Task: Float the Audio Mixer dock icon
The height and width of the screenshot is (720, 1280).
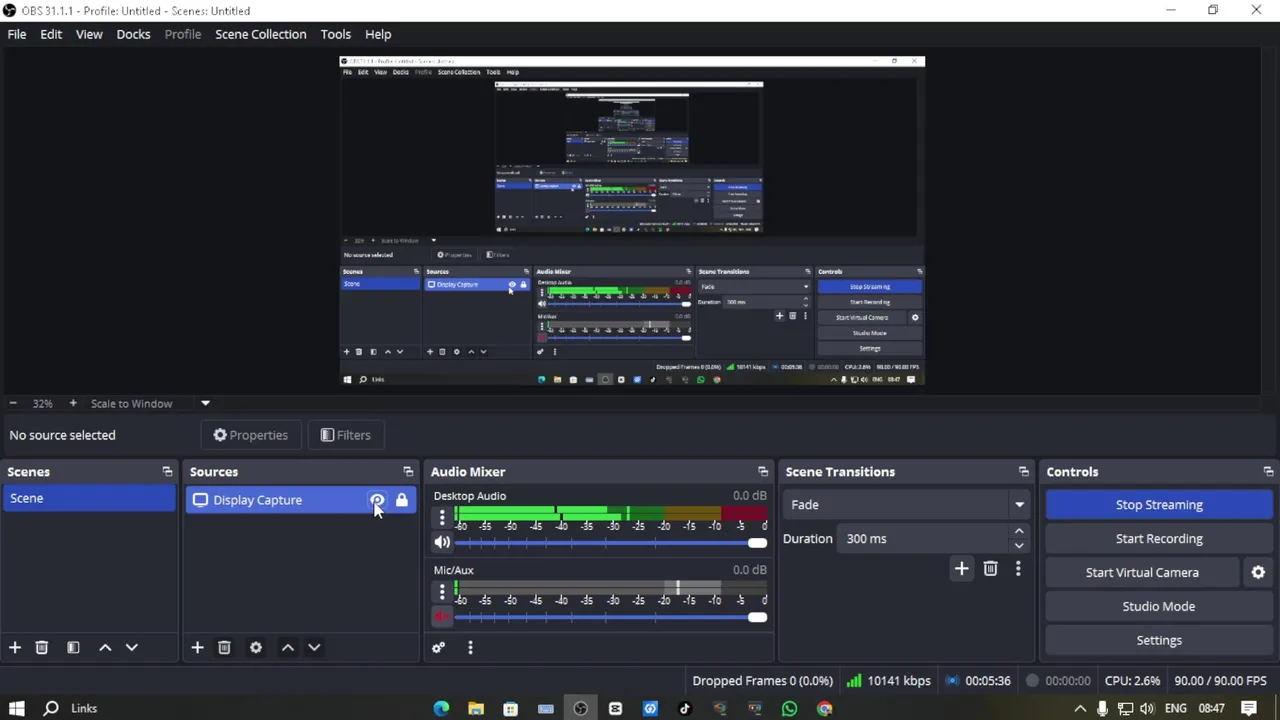Action: pos(763,472)
